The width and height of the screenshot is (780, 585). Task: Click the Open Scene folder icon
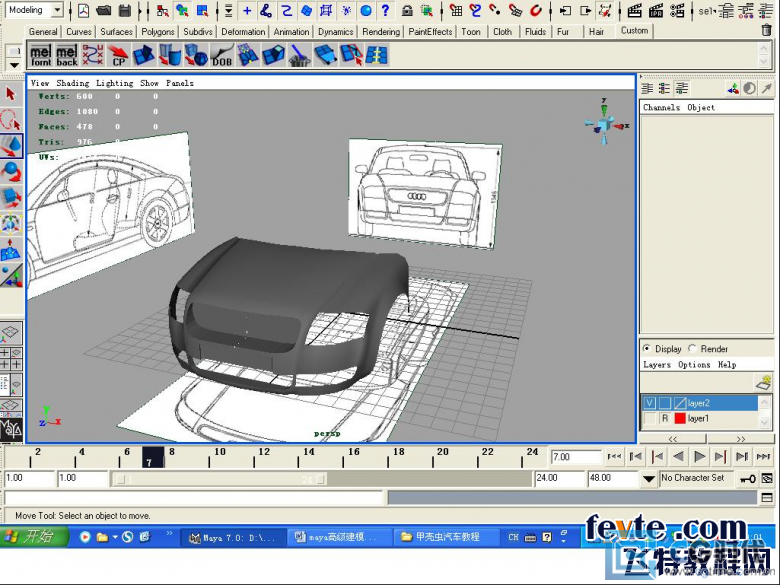[103, 10]
